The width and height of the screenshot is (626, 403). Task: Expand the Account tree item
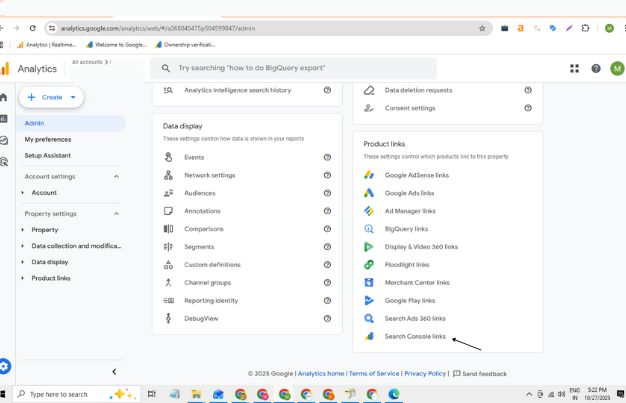point(23,193)
